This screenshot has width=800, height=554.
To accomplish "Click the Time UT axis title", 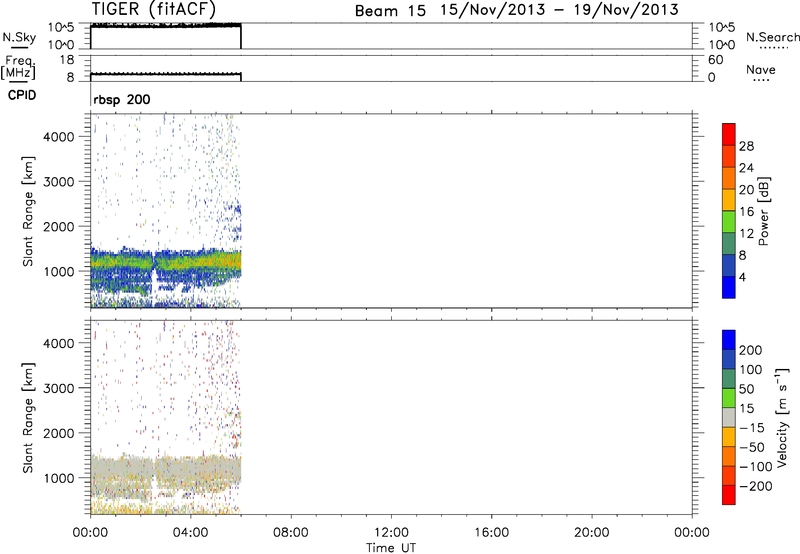I will [391, 548].
